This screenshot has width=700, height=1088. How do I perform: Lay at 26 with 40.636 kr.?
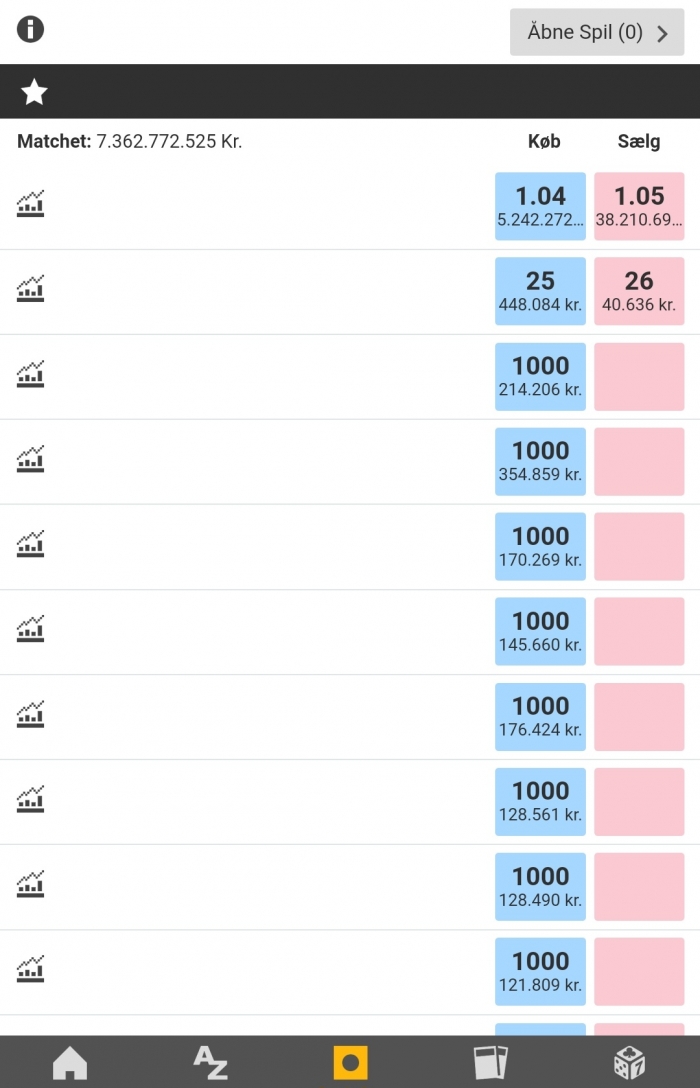(639, 291)
